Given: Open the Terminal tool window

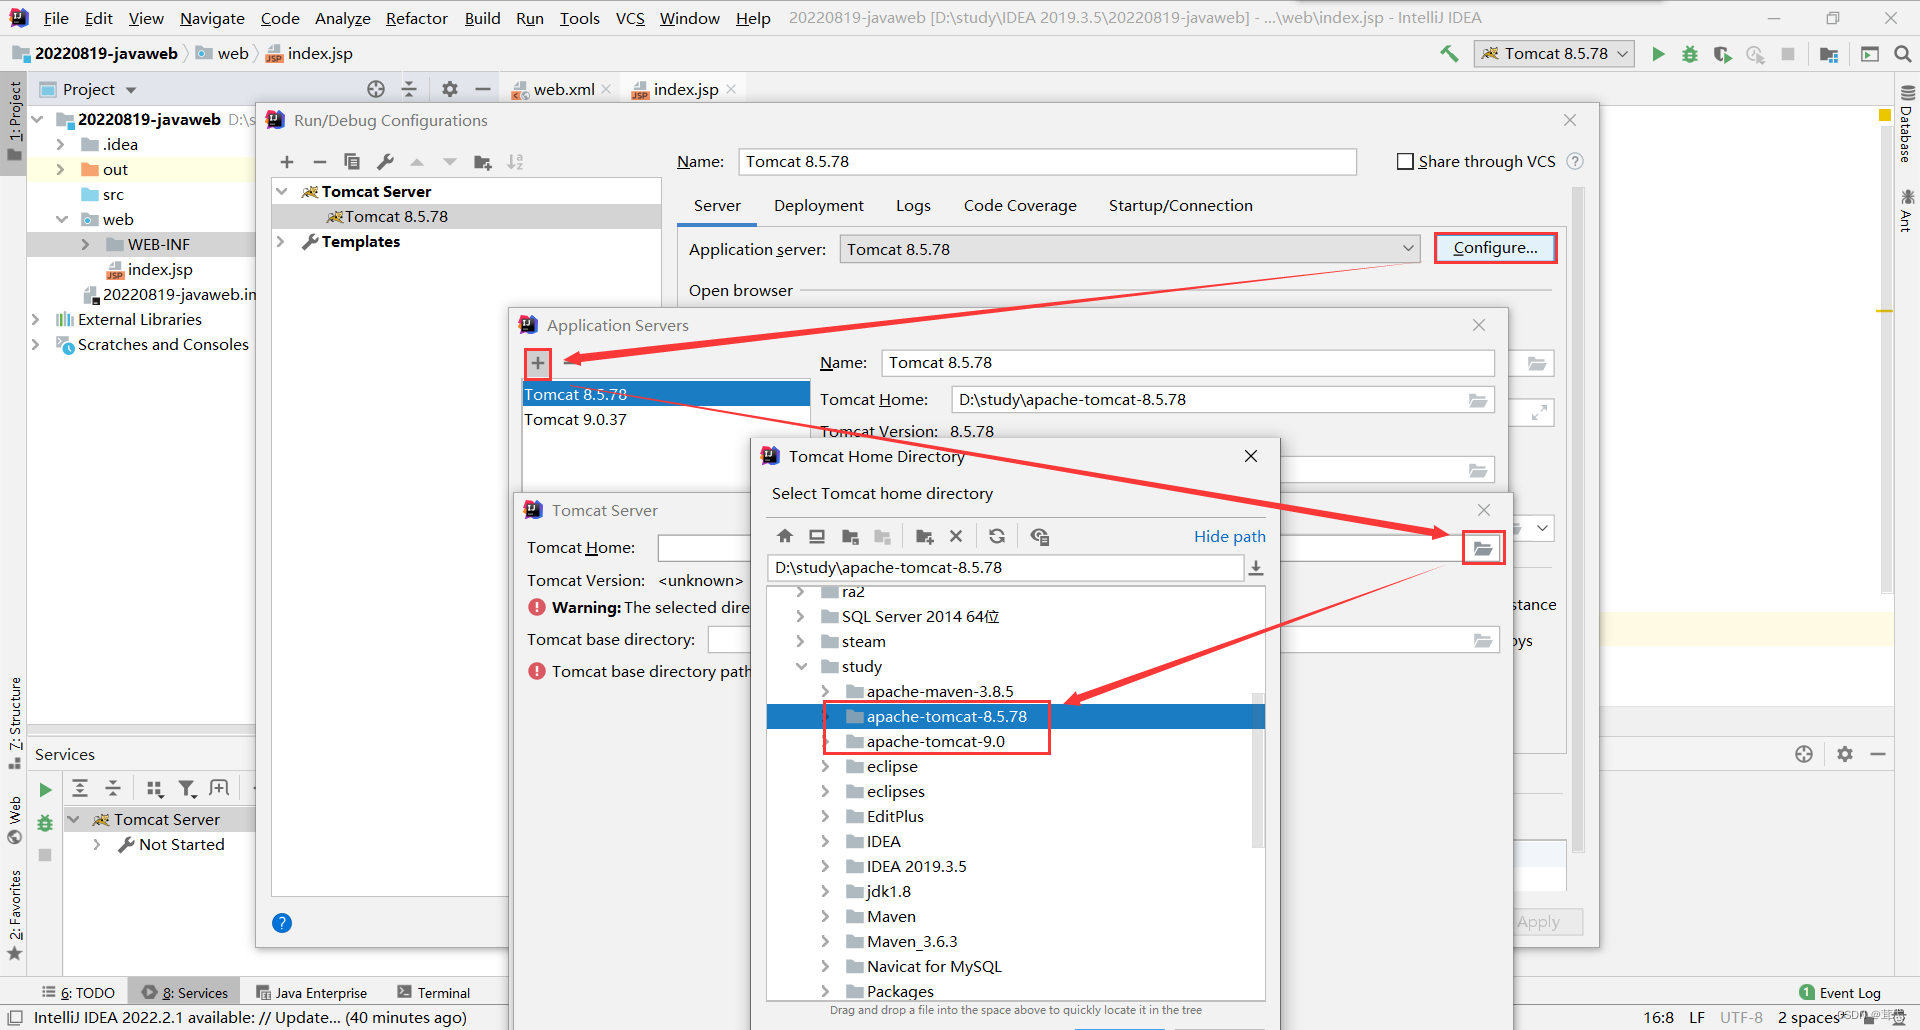Looking at the screenshot, I should (x=434, y=992).
